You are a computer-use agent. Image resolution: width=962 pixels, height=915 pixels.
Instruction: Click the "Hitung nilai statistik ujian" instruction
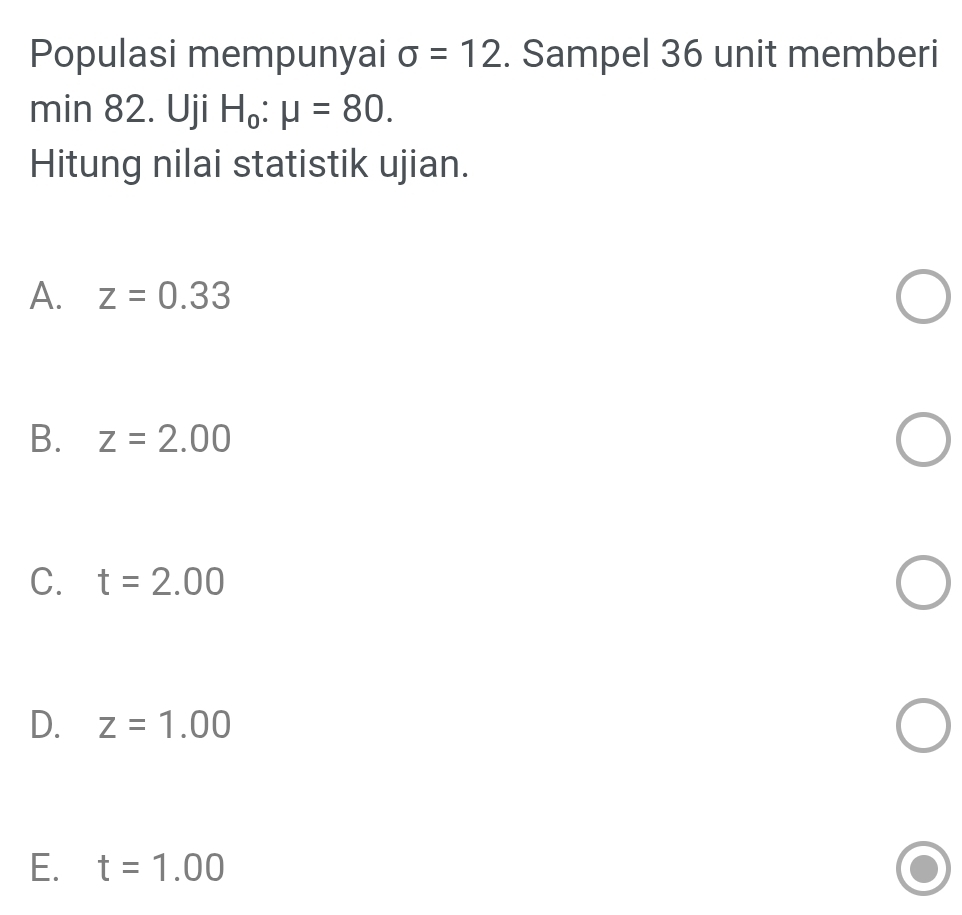250,164
